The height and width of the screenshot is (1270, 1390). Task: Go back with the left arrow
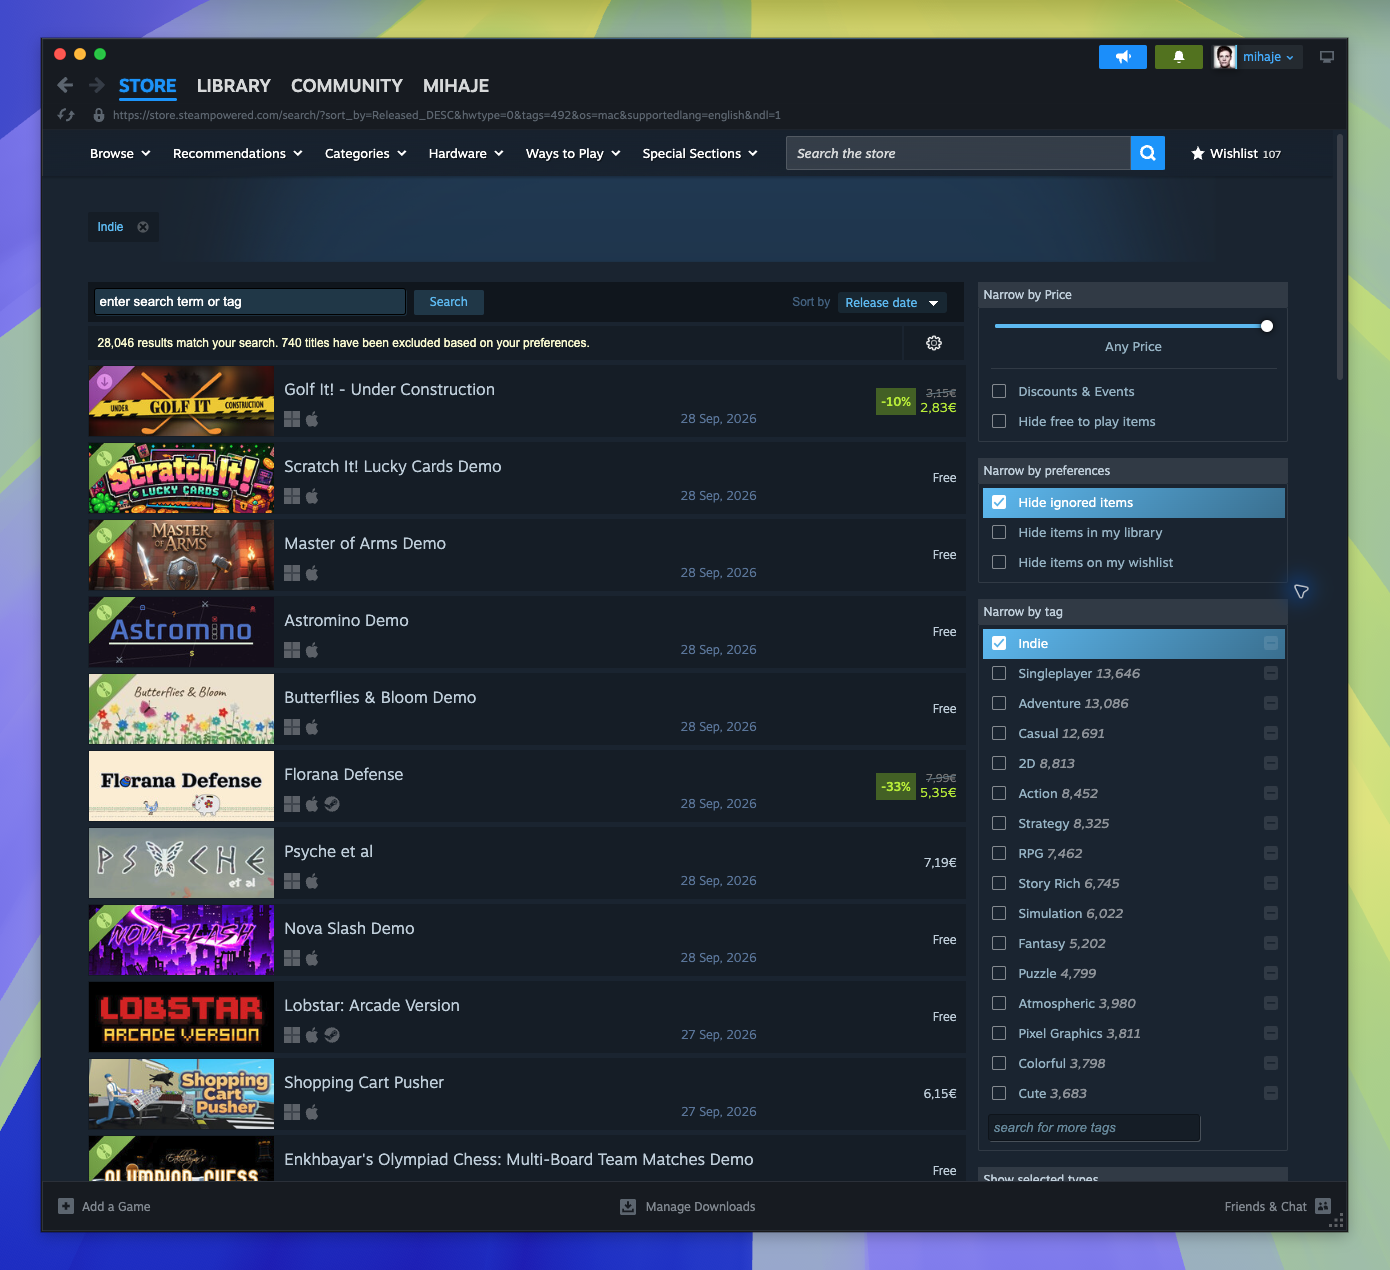coord(65,86)
